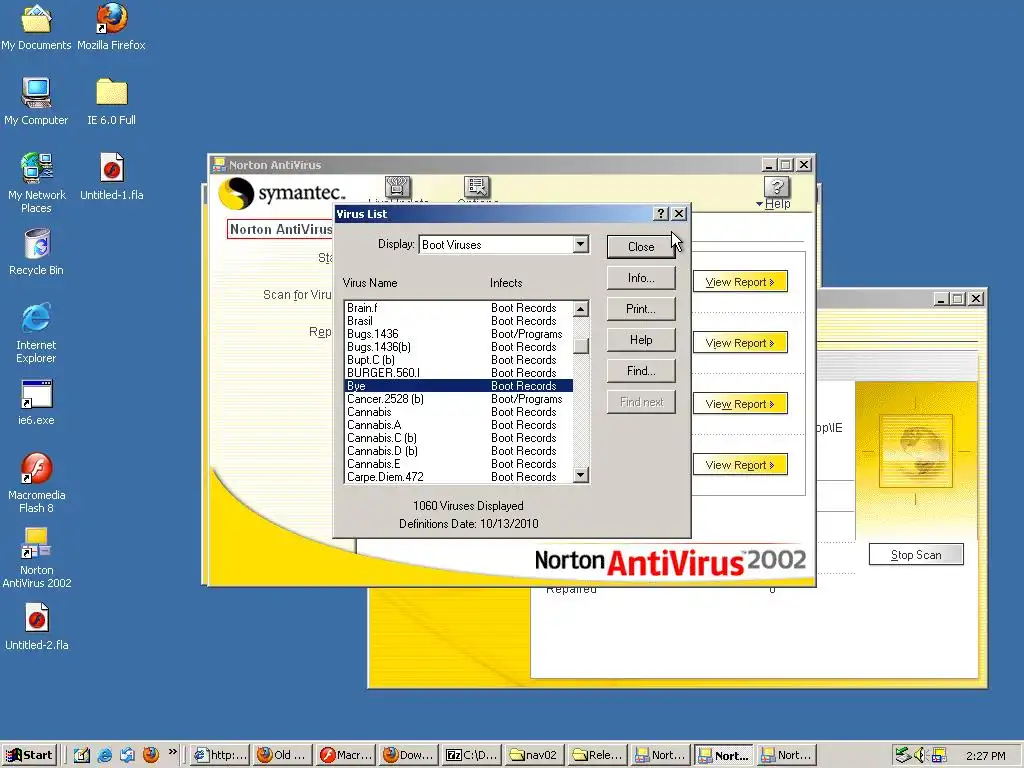Click the Close button in Virus List
Screen dimensions: 1024x768
(x=641, y=247)
